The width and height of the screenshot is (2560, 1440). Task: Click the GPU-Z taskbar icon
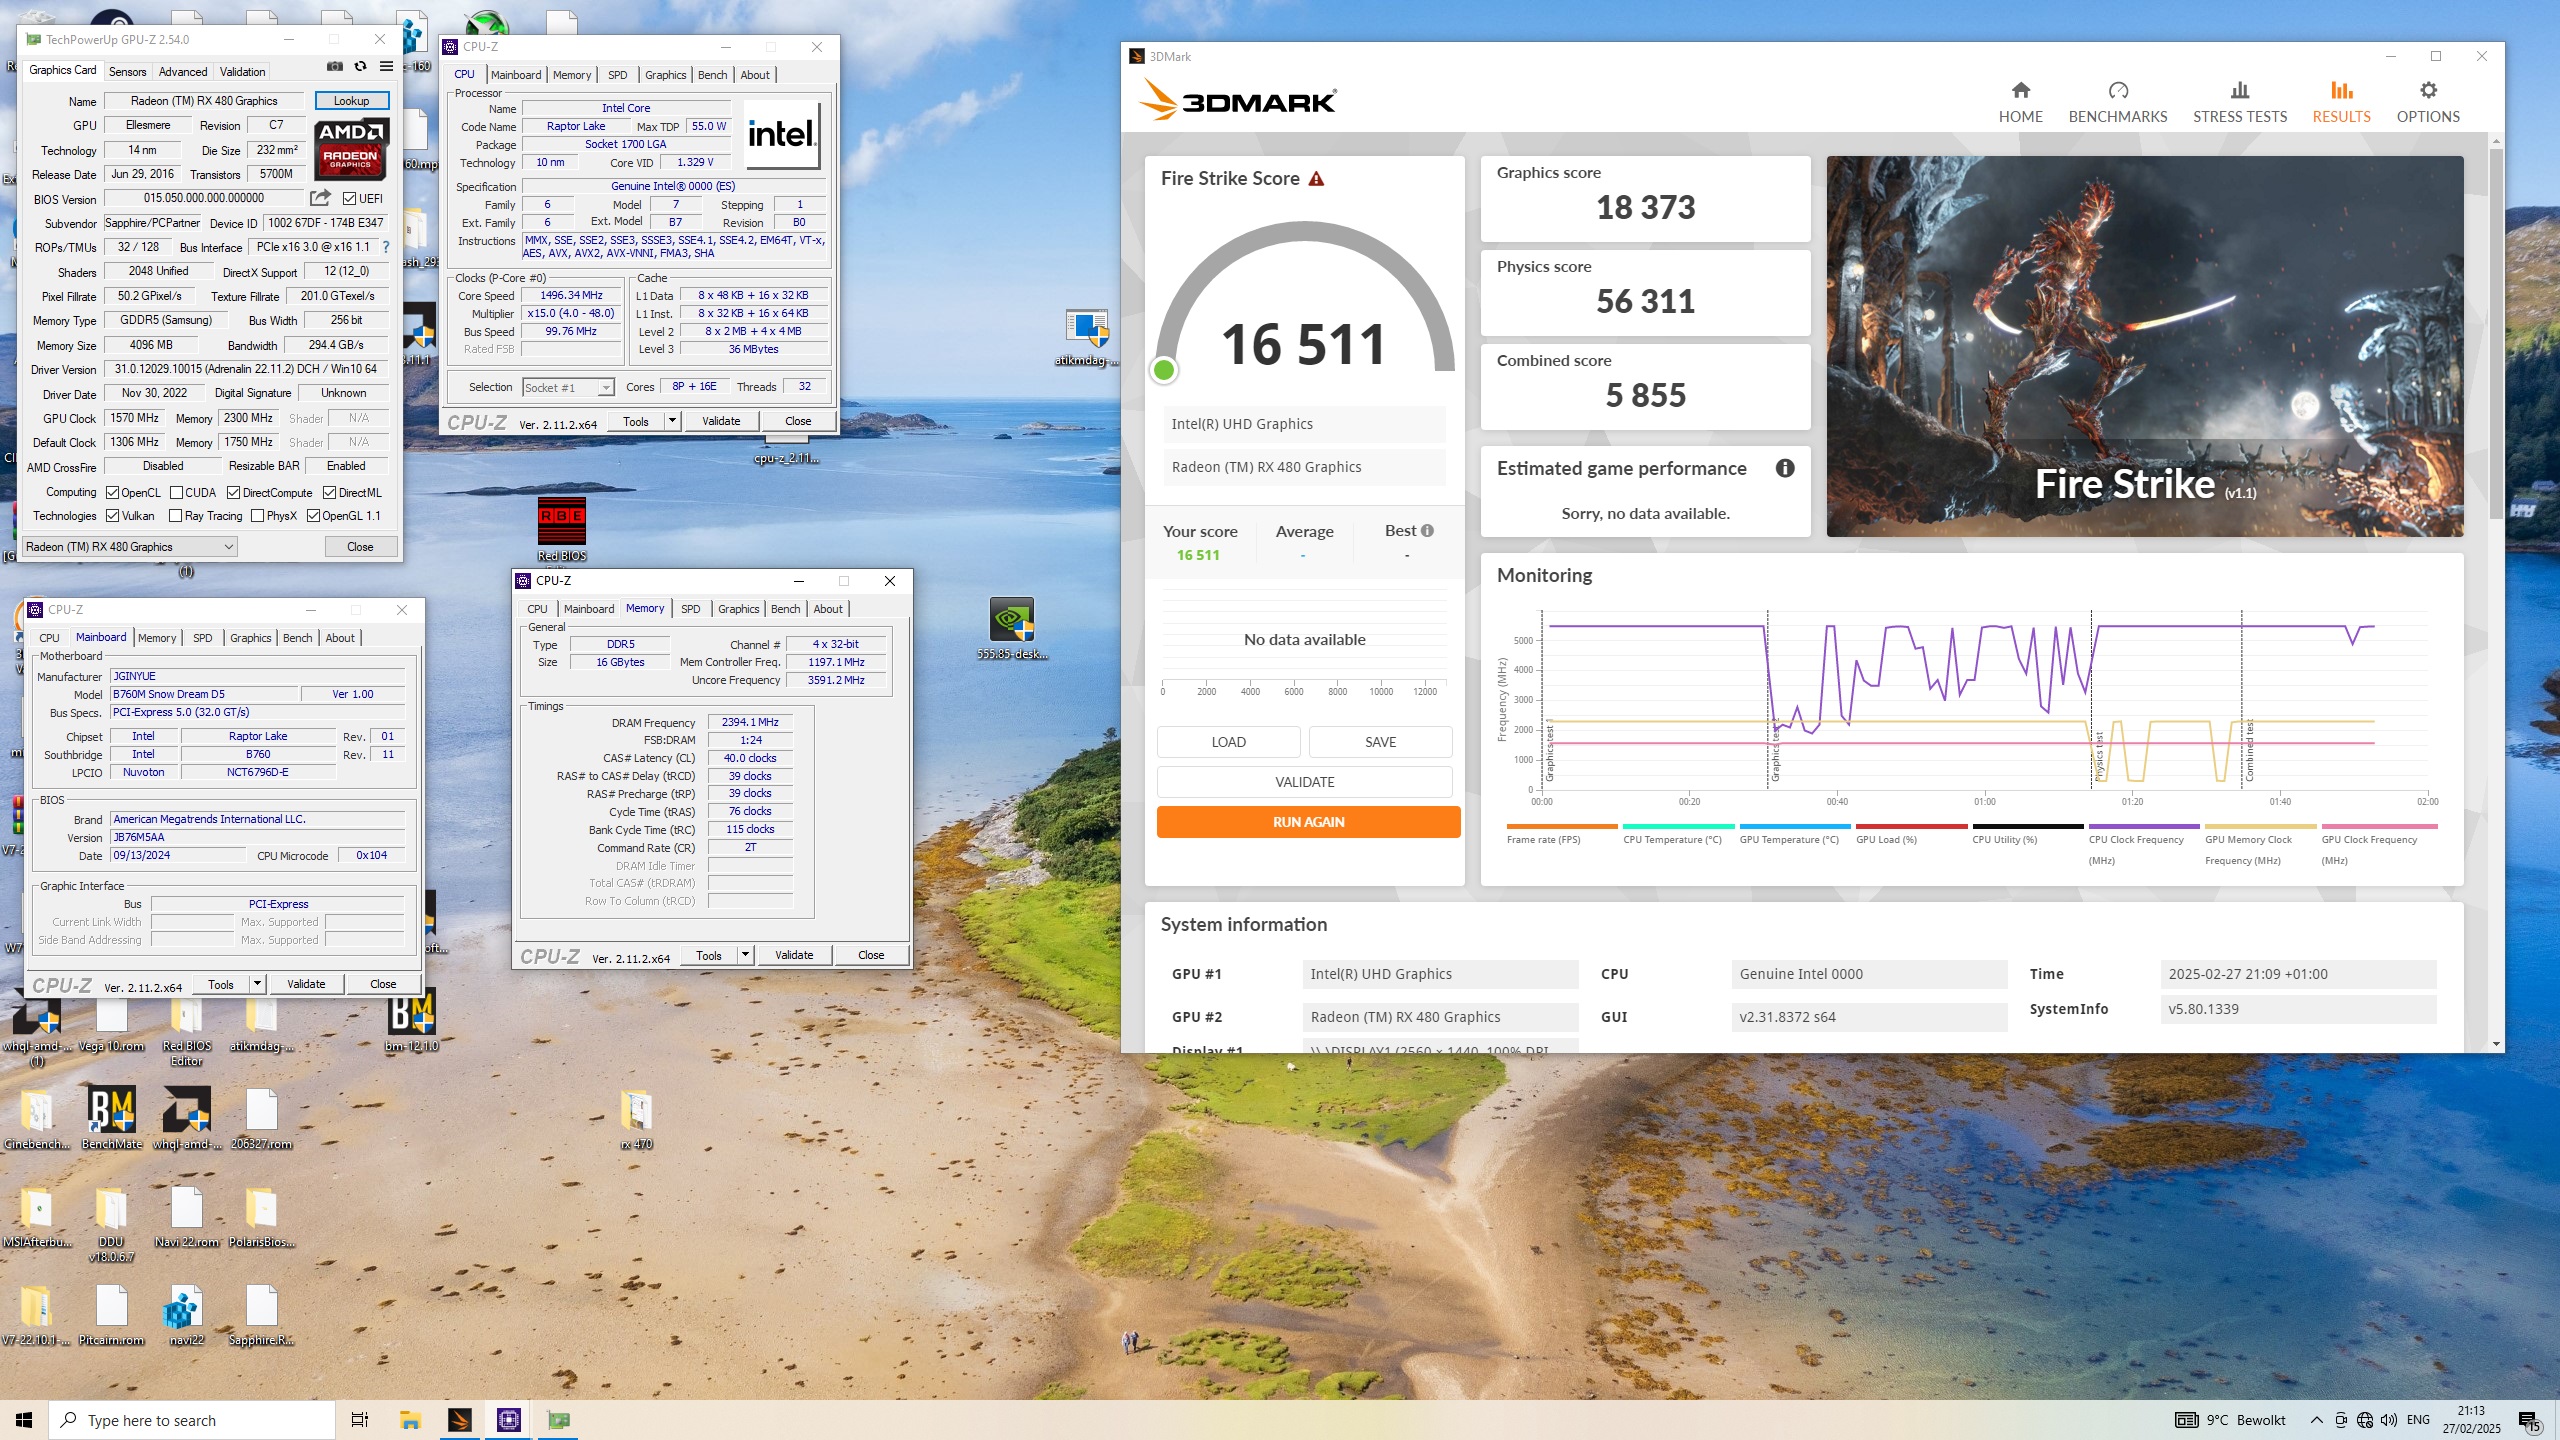[x=559, y=1420]
